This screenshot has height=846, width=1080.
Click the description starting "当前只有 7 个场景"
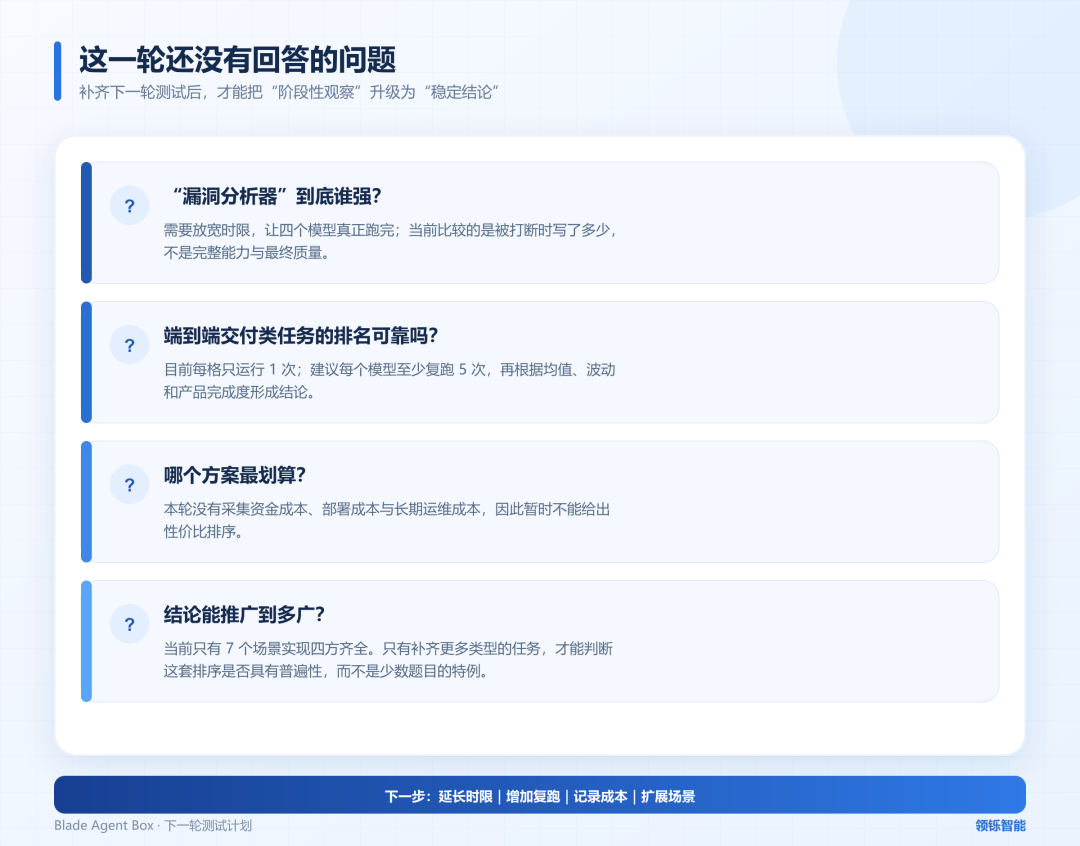388,659
